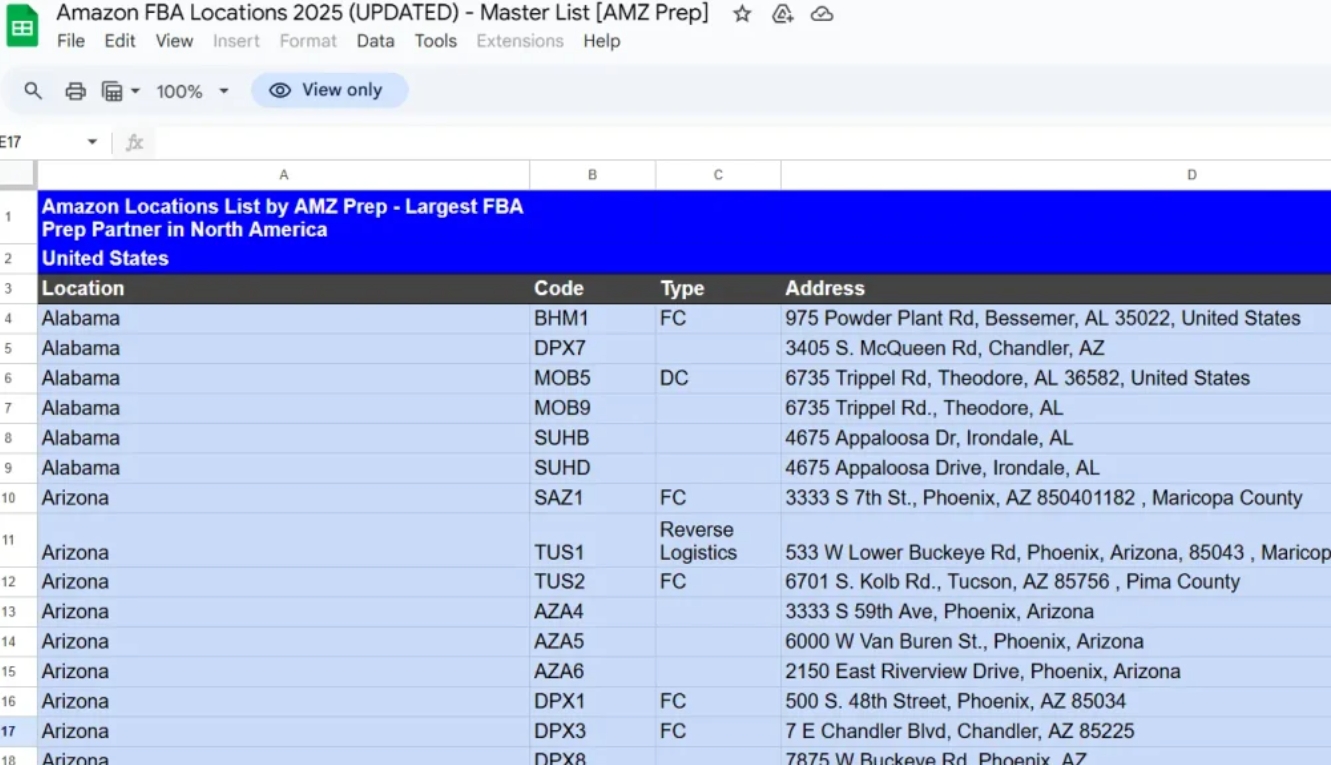
Task: Click the '975 Powder Plant Rd' address cell
Action: pyautogui.click(x=1056, y=319)
